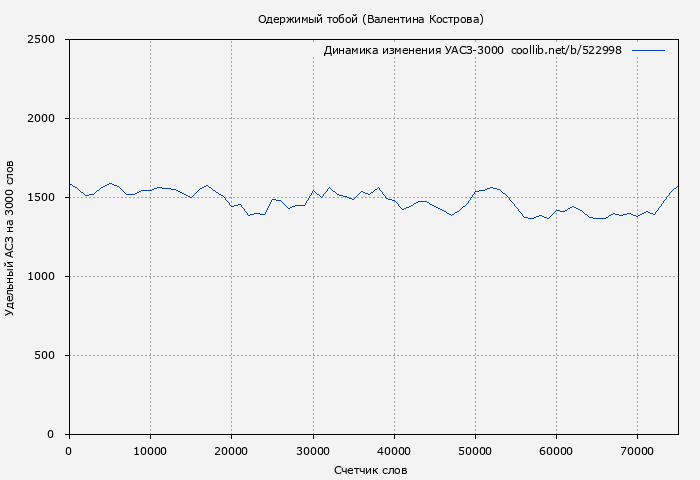Screen dimensions: 700x480
Task: Click the horizontal axis label "Счетчик слов"
Action: [370, 470]
